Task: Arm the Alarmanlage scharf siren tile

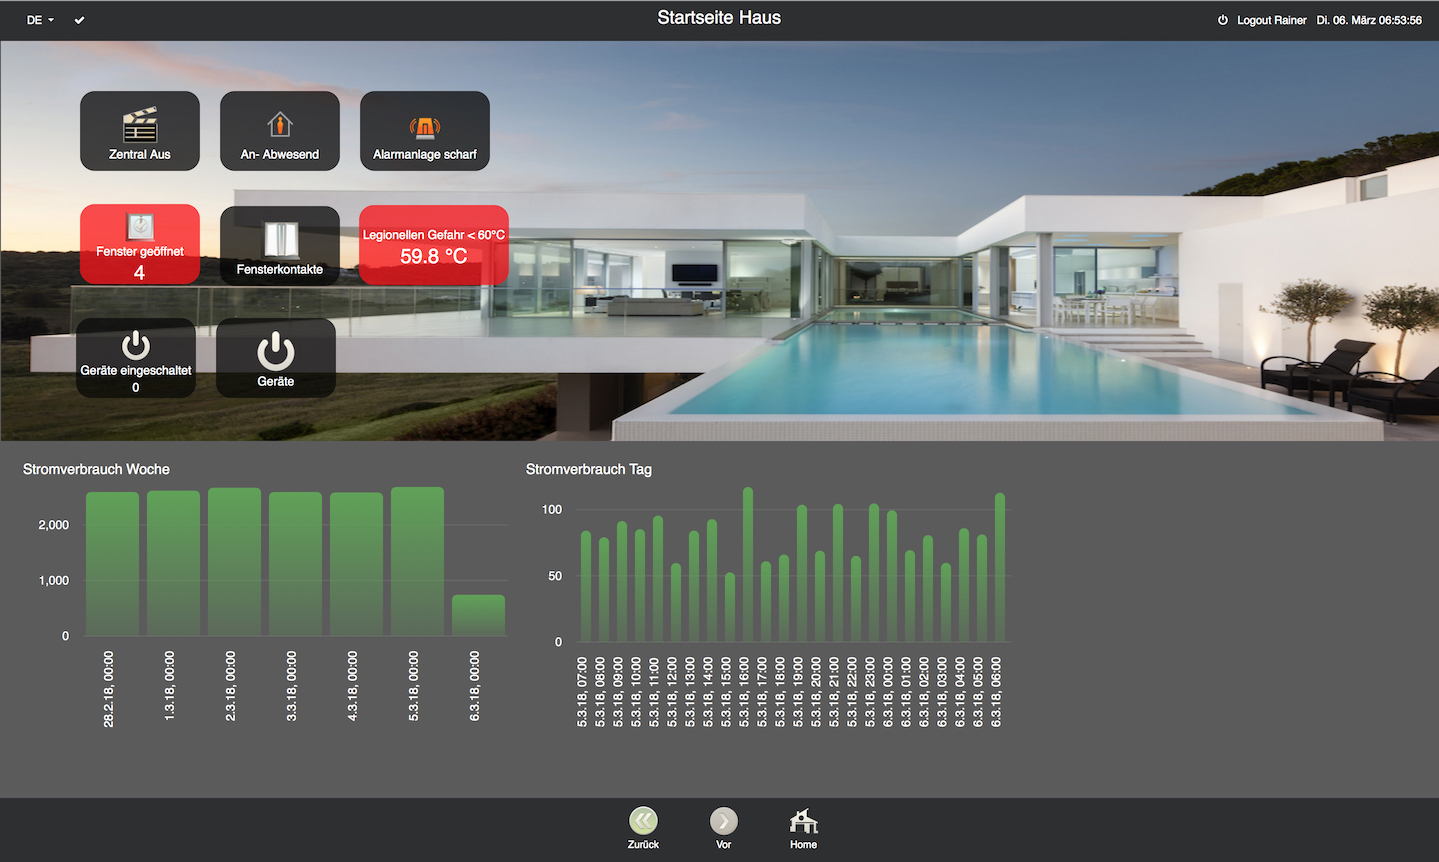Action: (425, 131)
